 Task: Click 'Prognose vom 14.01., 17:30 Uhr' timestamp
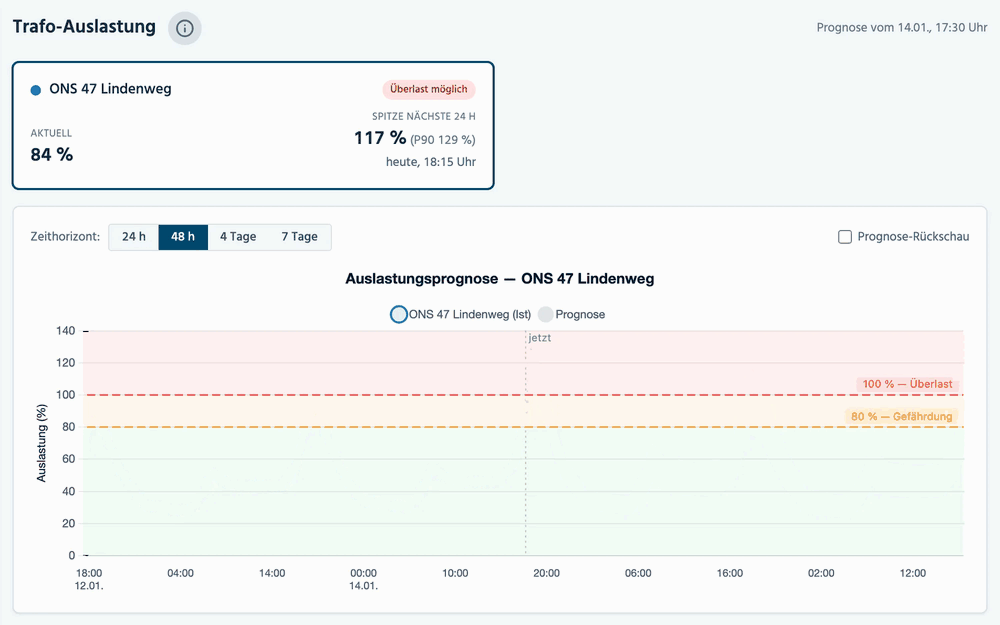click(x=902, y=27)
